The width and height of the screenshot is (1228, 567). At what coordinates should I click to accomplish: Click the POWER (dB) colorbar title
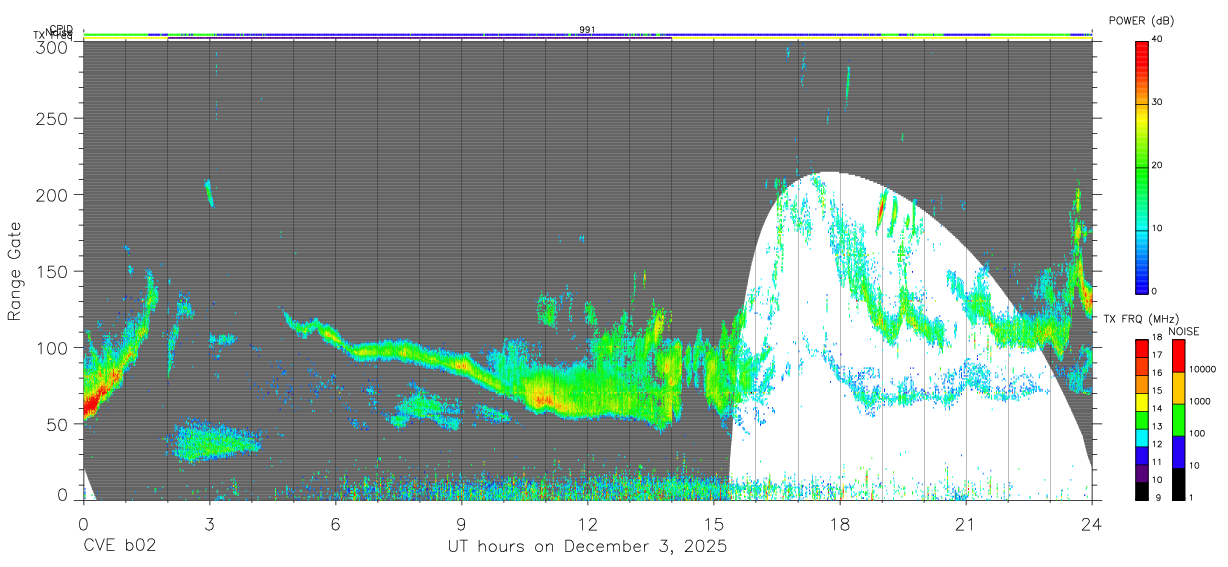pyautogui.click(x=1141, y=20)
